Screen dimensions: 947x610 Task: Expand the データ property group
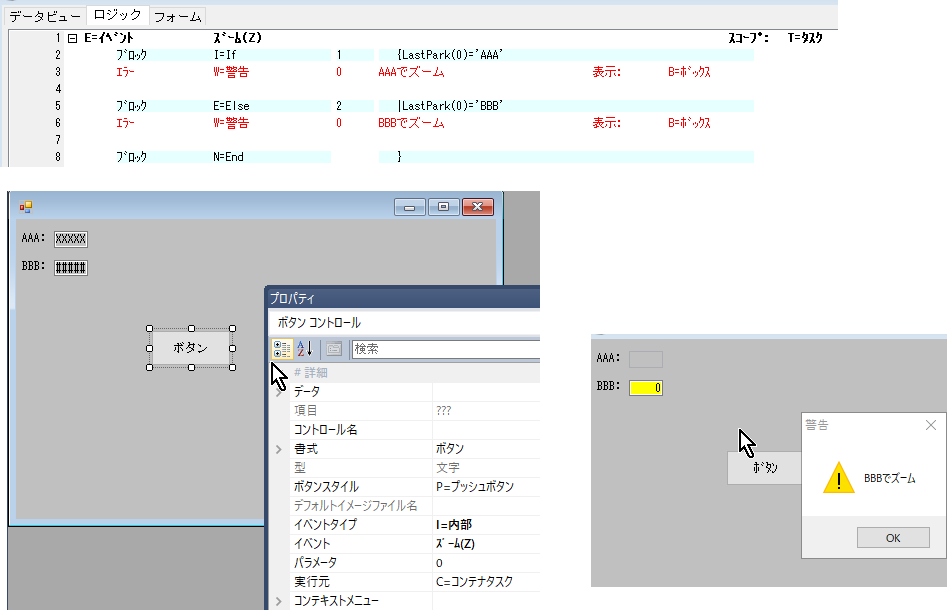[x=279, y=392]
